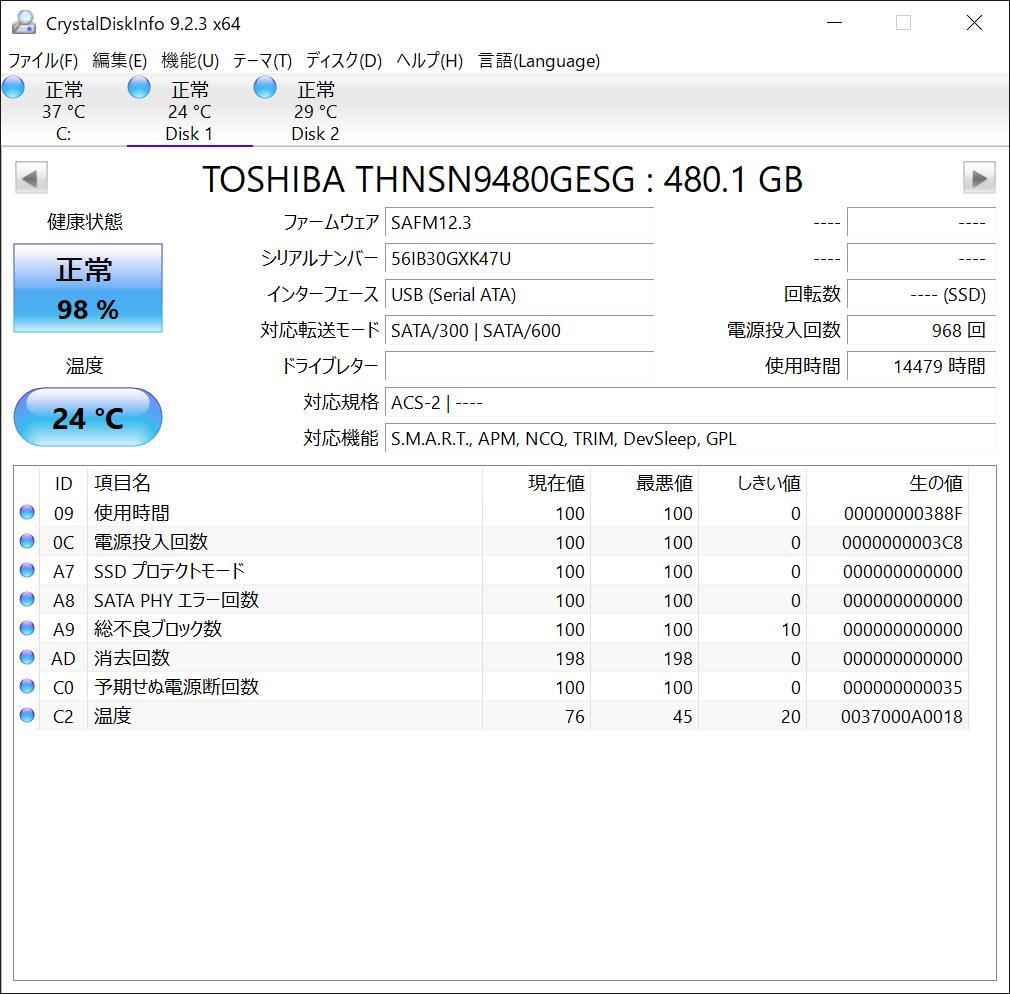Image resolution: width=1010 pixels, height=994 pixels.
Task: Close the CrystalDiskInfo window
Action: [x=974, y=23]
